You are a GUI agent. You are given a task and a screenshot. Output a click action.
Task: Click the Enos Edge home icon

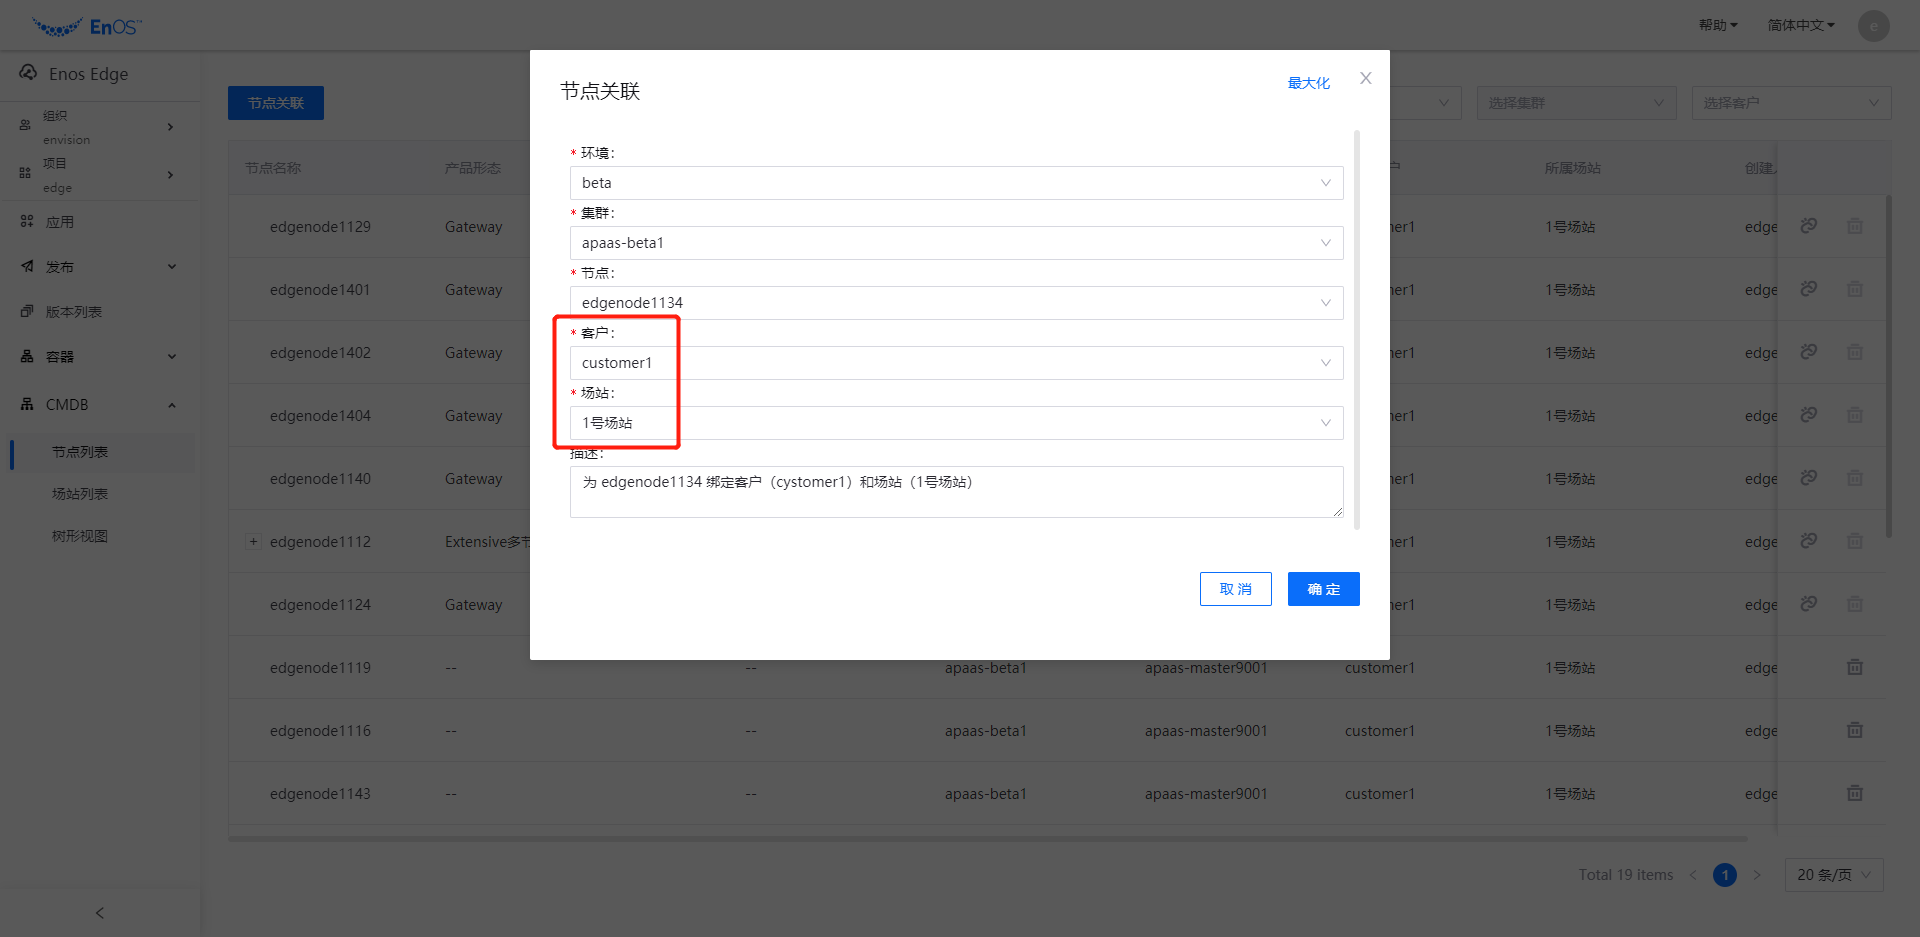click(28, 72)
